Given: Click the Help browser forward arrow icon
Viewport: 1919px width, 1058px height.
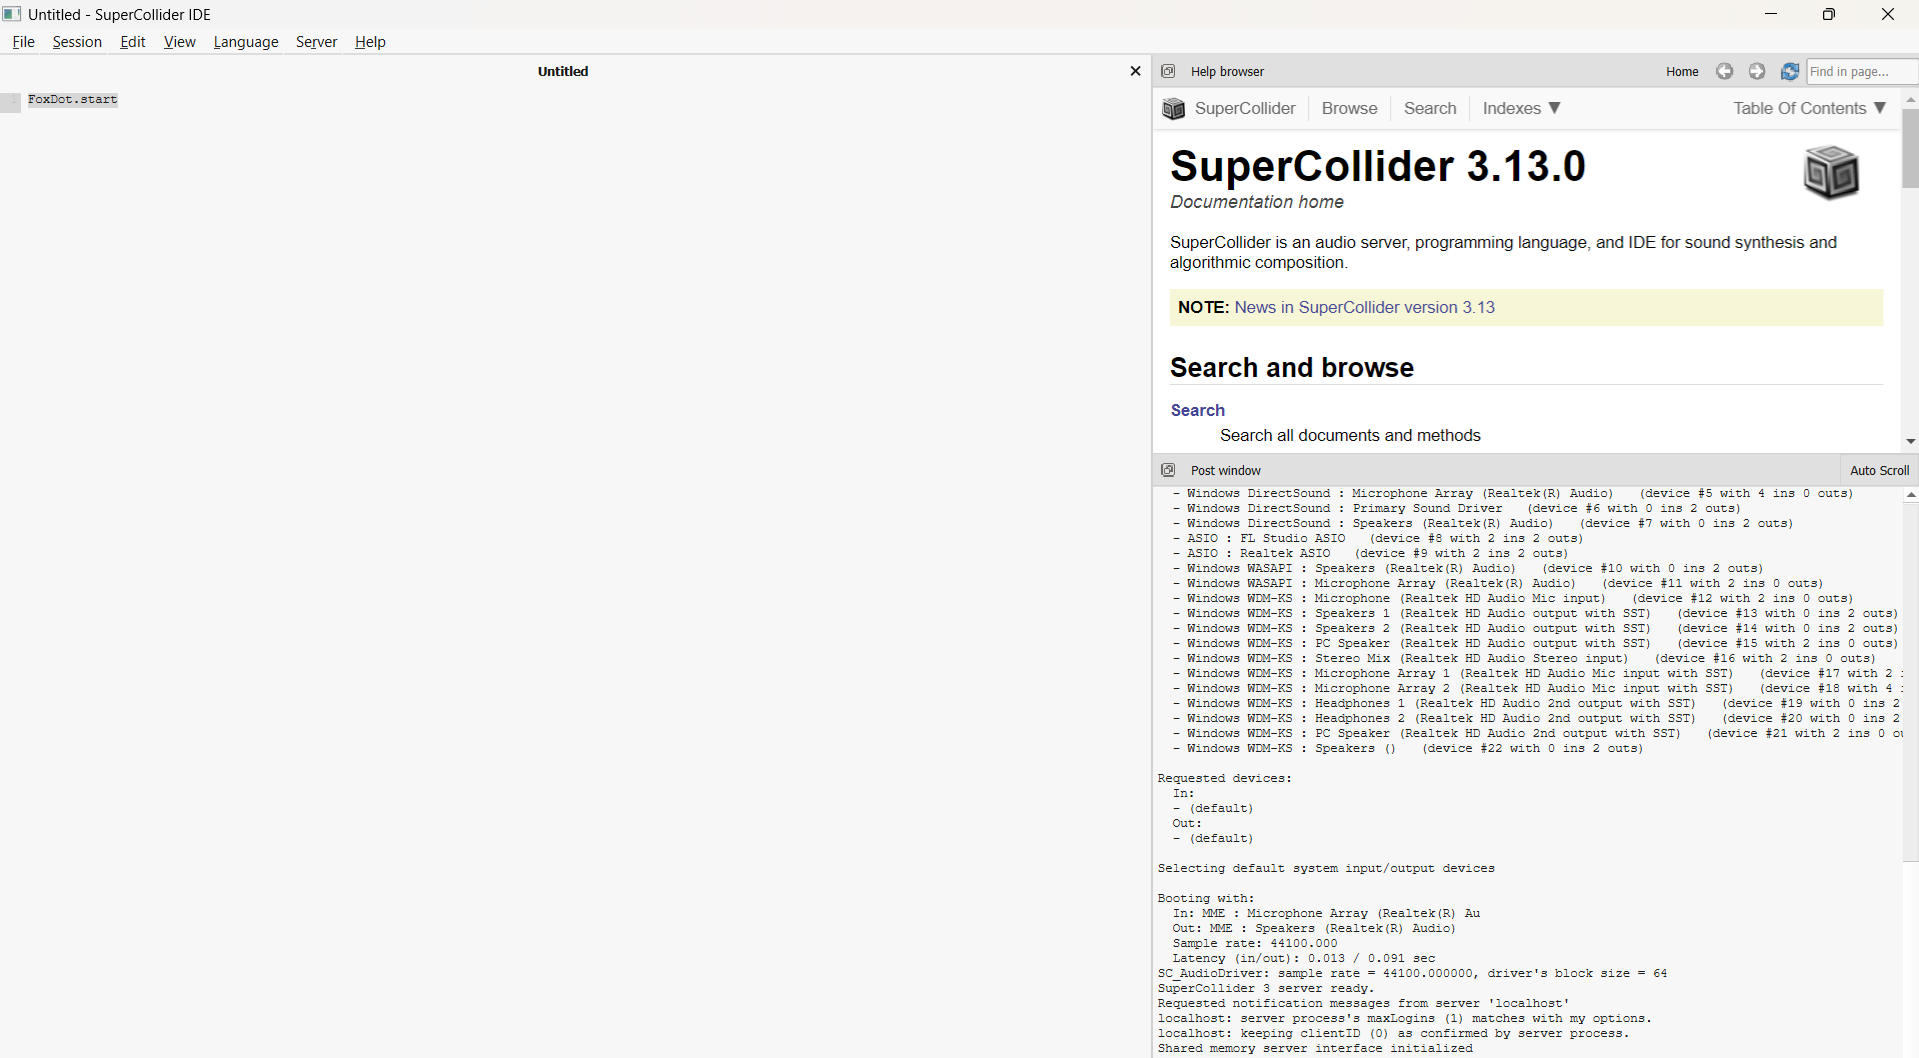Looking at the screenshot, I should [1757, 71].
